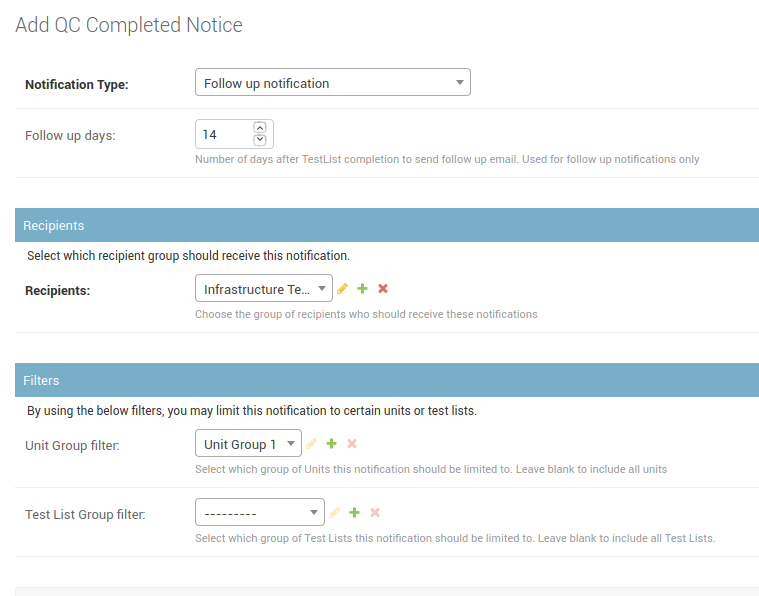Open the Test List Group filter dropdown
This screenshot has height=596, width=759.
260,512
